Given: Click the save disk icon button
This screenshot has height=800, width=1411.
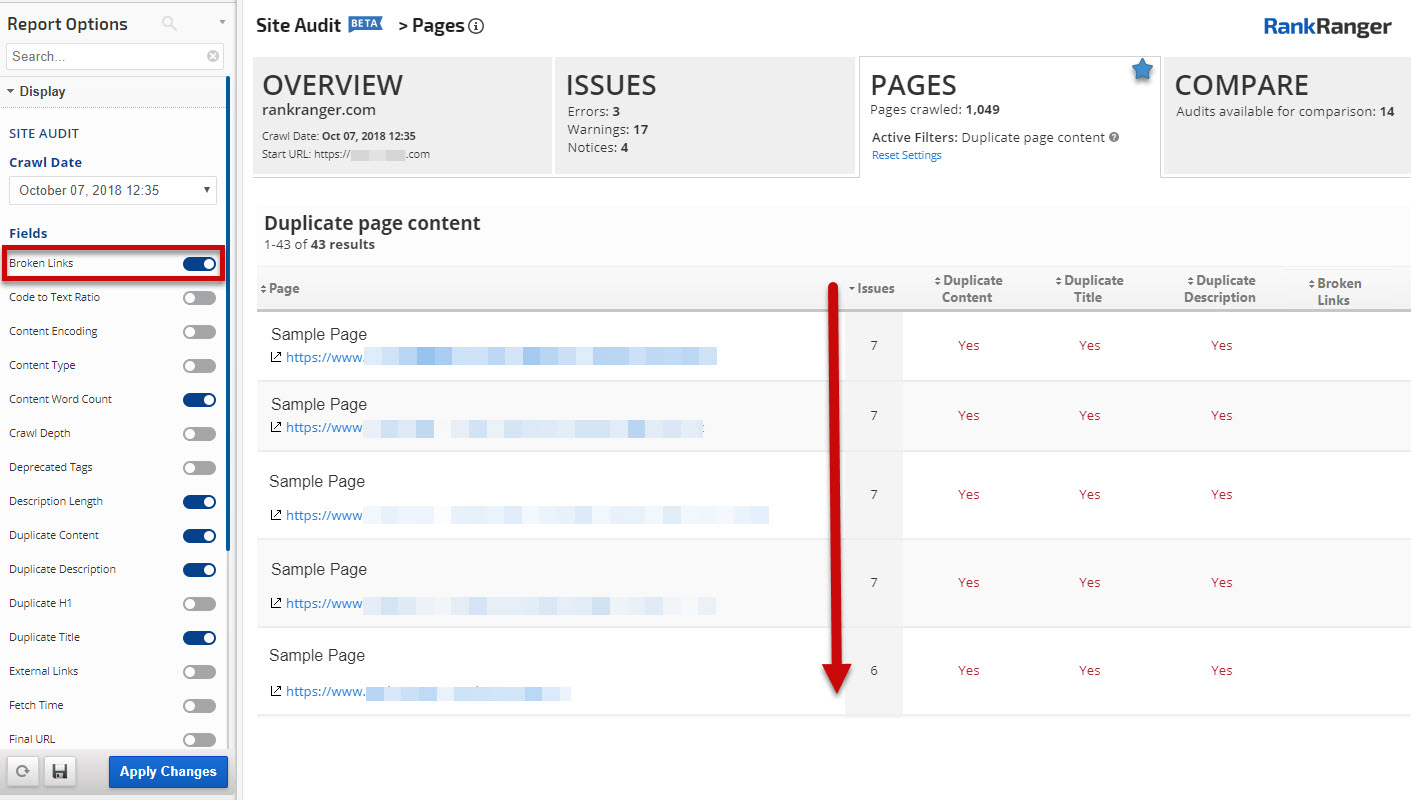Looking at the screenshot, I should click(x=60, y=772).
